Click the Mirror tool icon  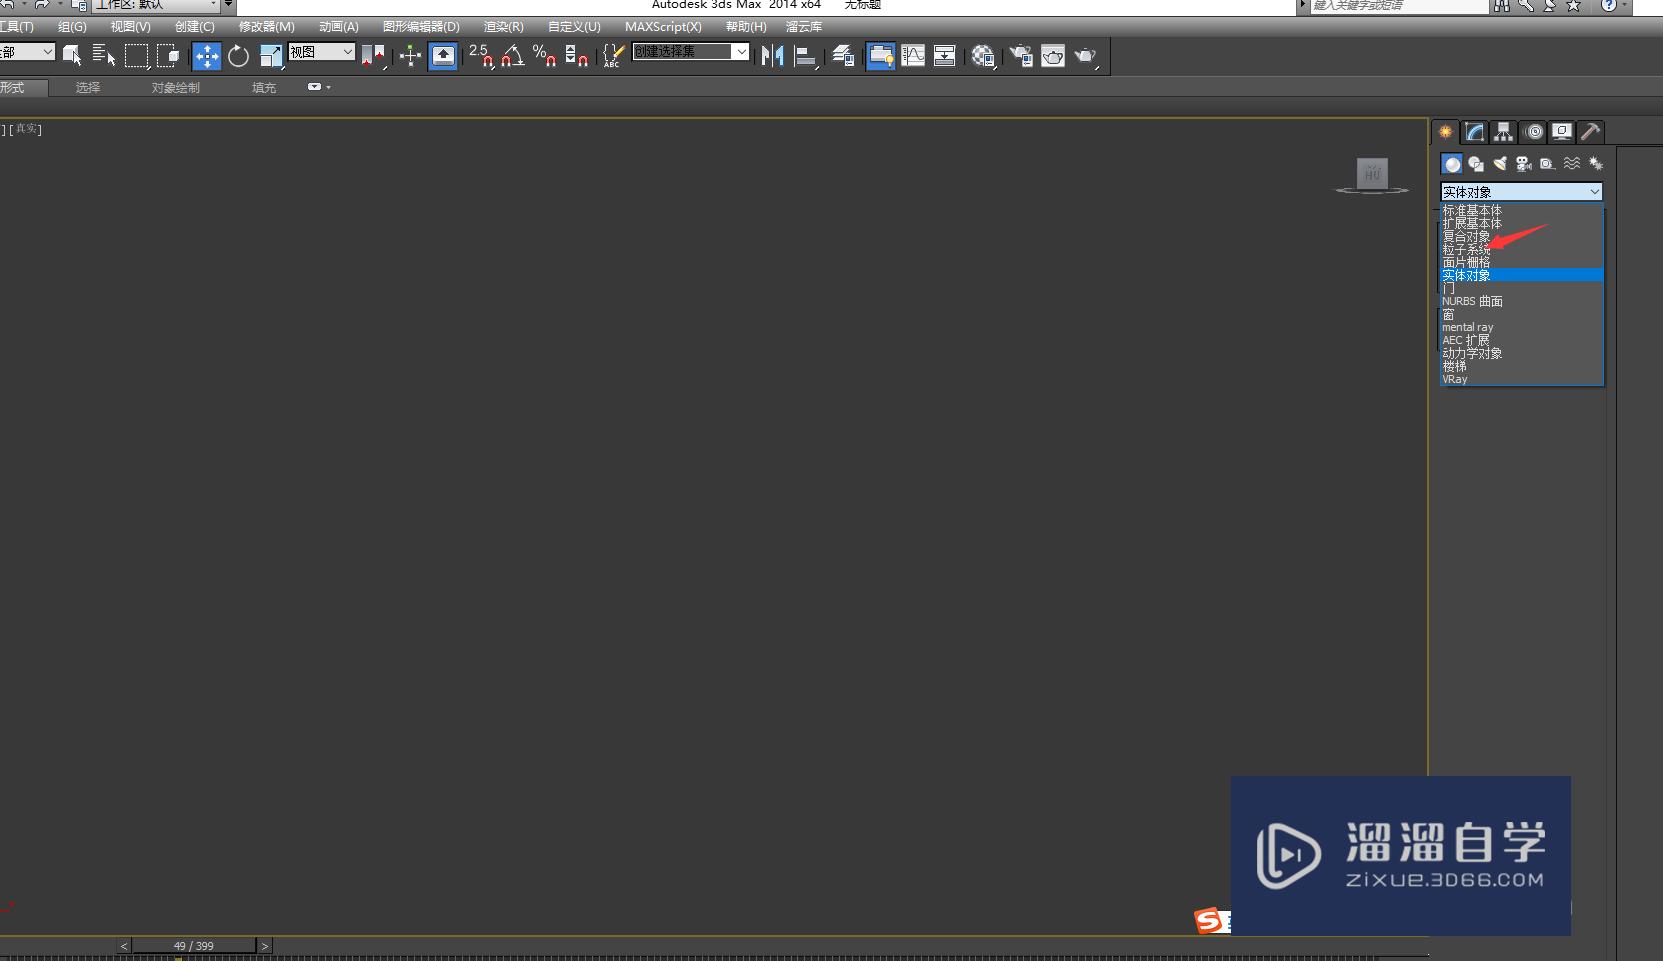772,55
